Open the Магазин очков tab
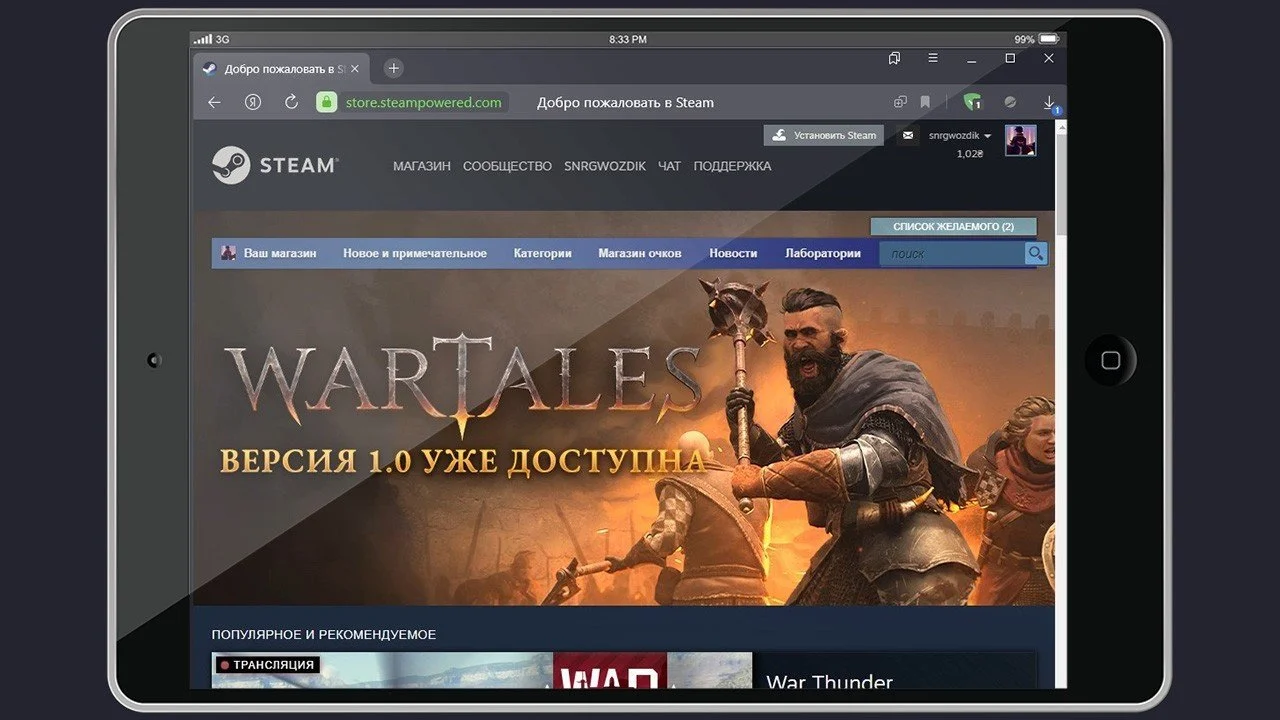 (640, 253)
